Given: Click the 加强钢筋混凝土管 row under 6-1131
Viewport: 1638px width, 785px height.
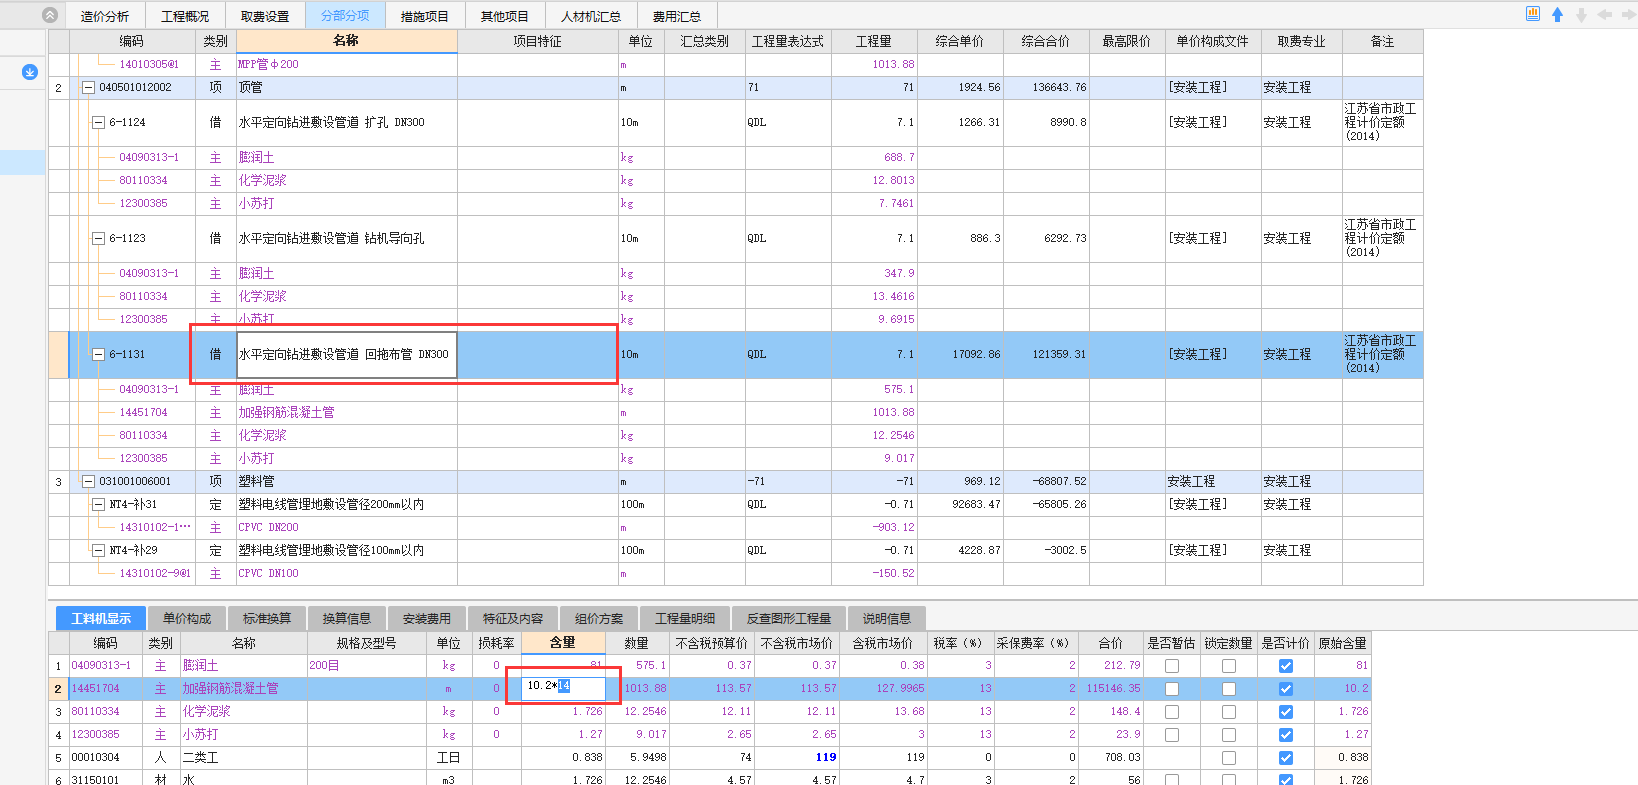Looking at the screenshot, I should click(x=735, y=412).
